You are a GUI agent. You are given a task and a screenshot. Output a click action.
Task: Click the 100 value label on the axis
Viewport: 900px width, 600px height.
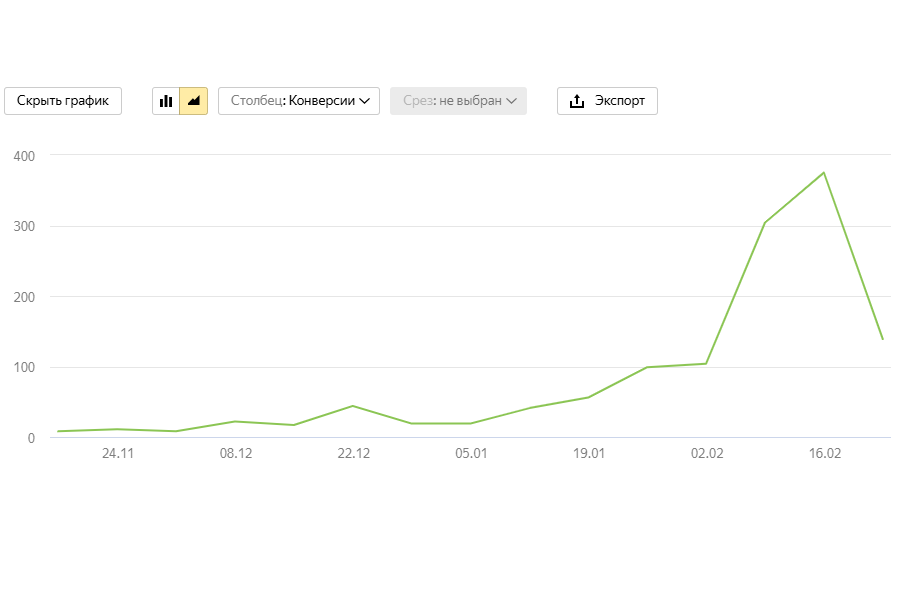[x=25, y=368]
